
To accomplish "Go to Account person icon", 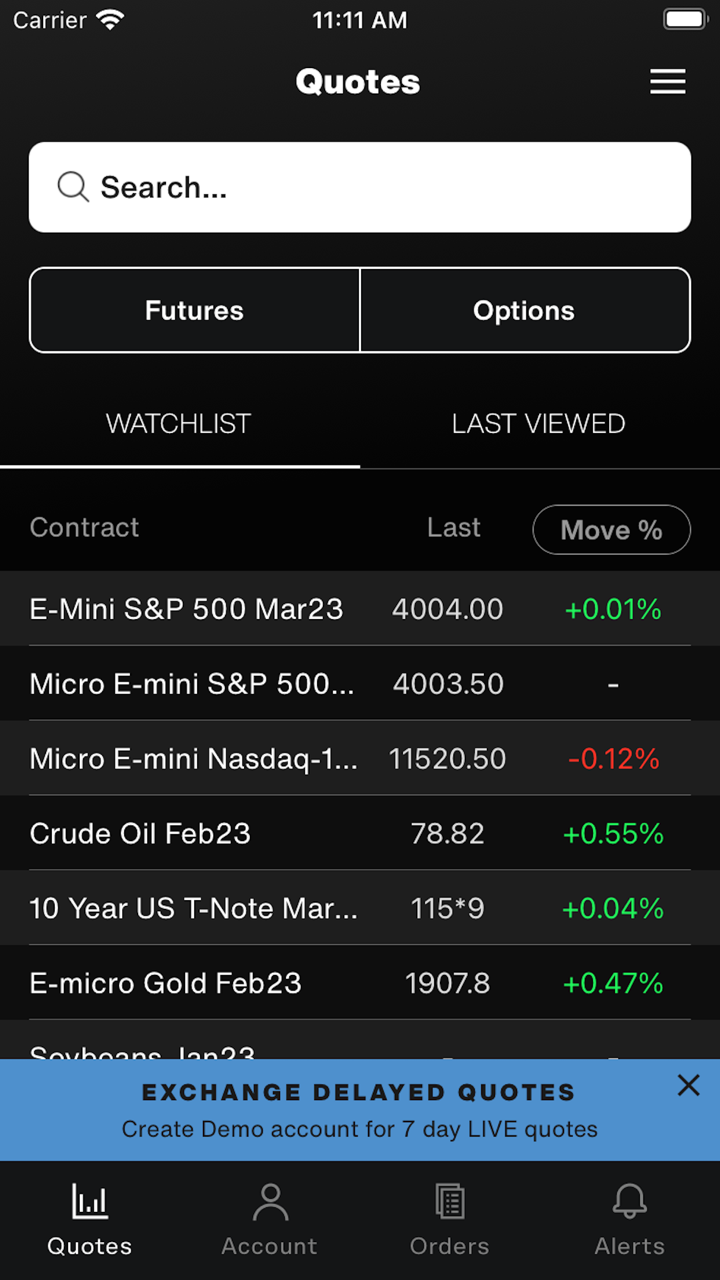I will tap(269, 1201).
